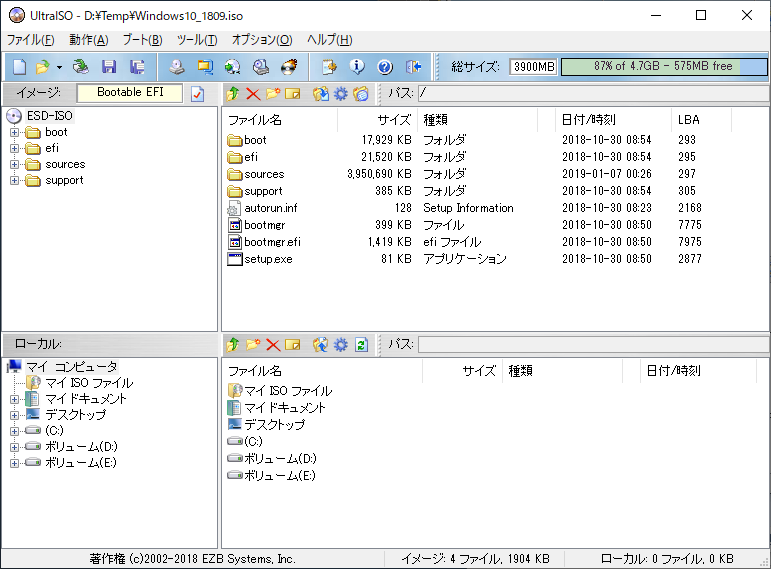This screenshot has width=771, height=569.
Task: Click the red X delete icon in local pane toolbar
Action: tap(273, 345)
